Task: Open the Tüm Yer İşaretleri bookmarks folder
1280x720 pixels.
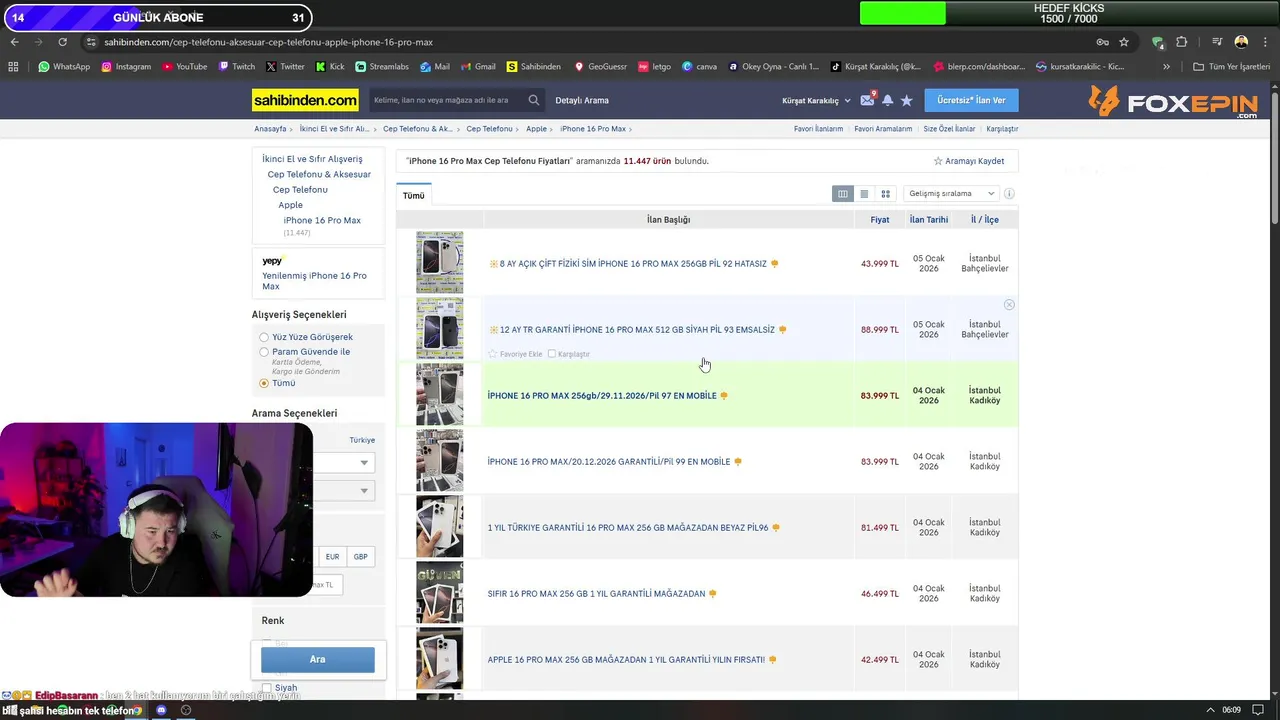Action: tap(1232, 67)
